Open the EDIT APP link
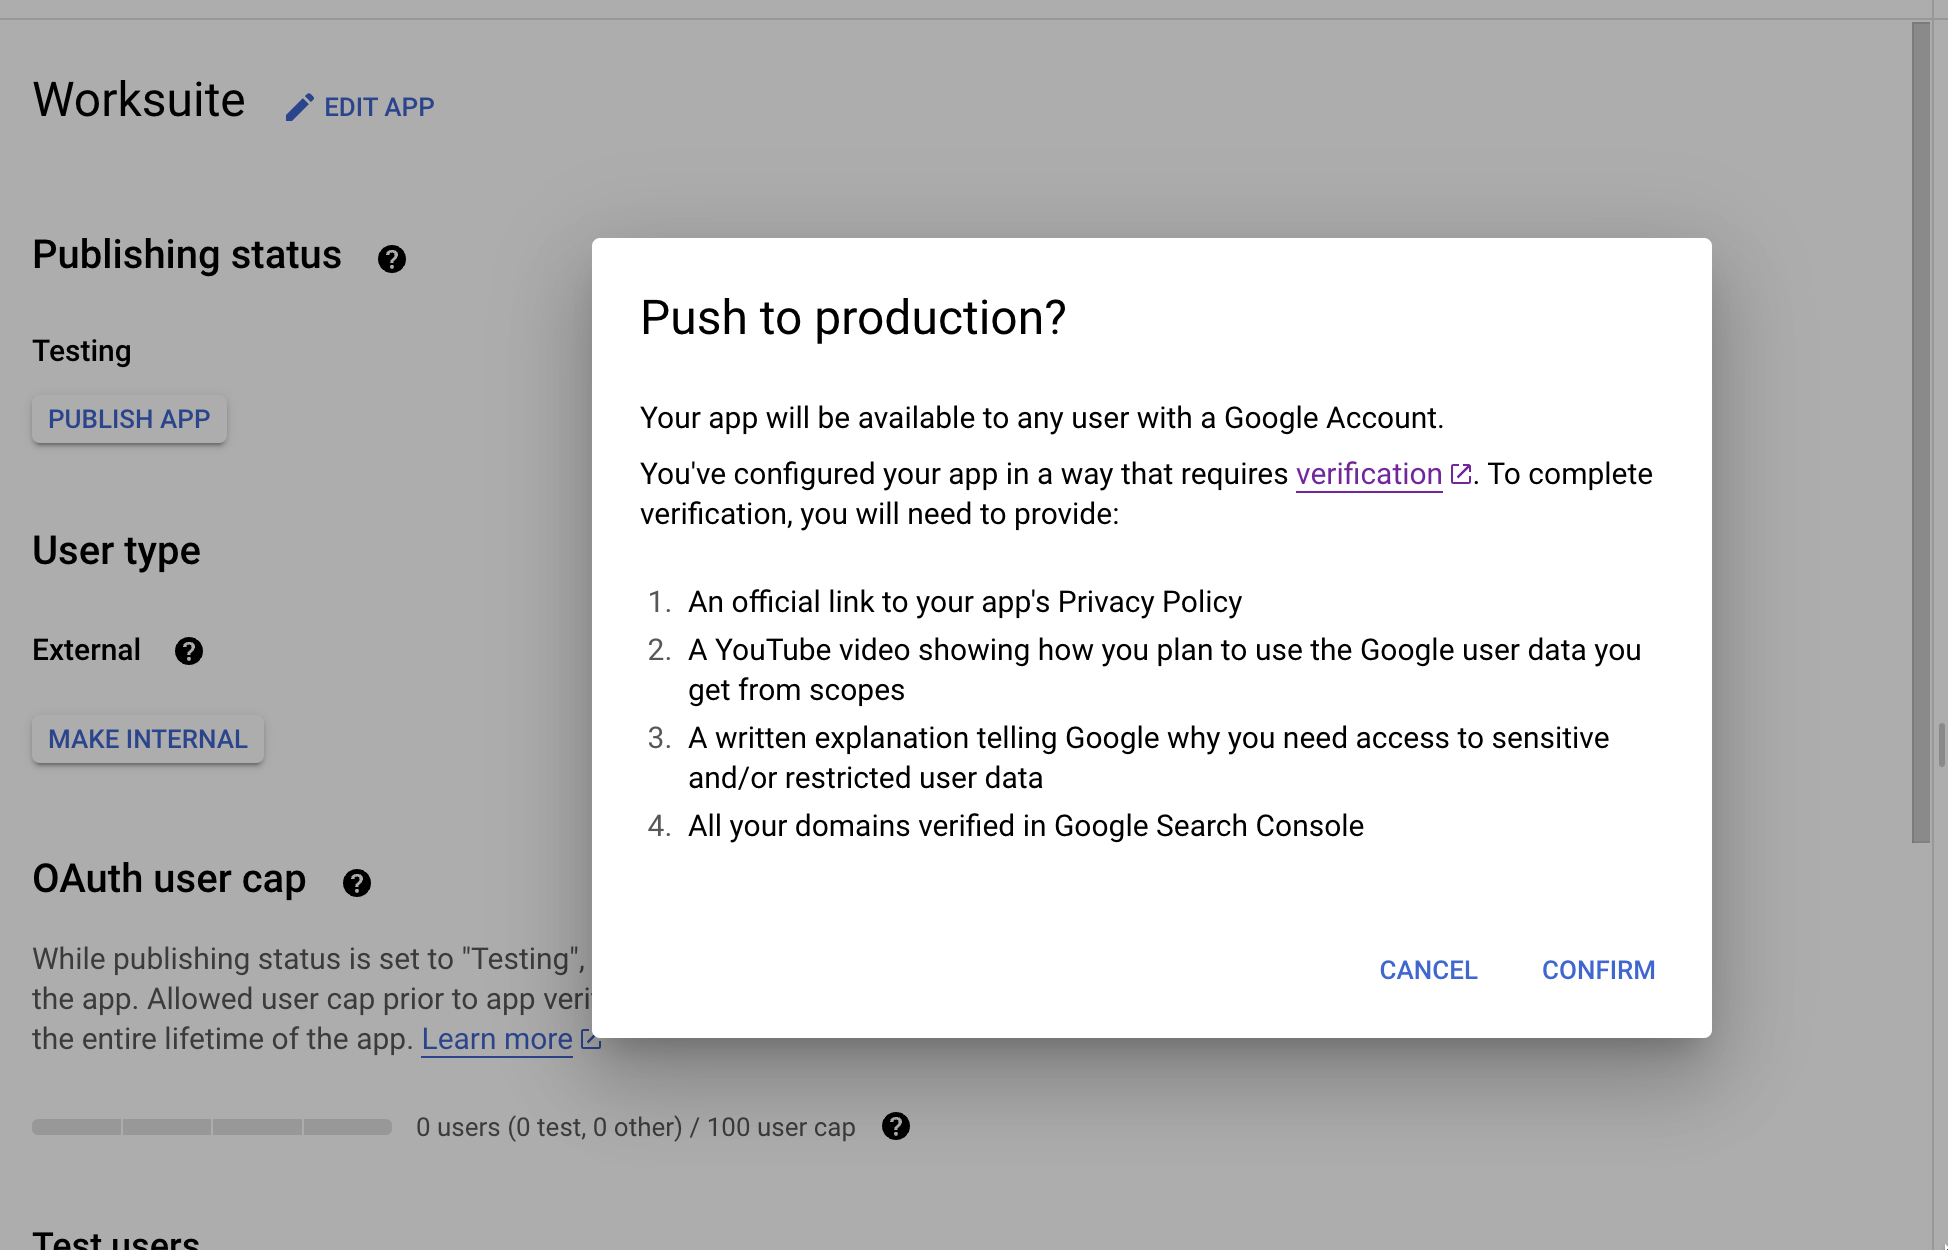 point(379,107)
